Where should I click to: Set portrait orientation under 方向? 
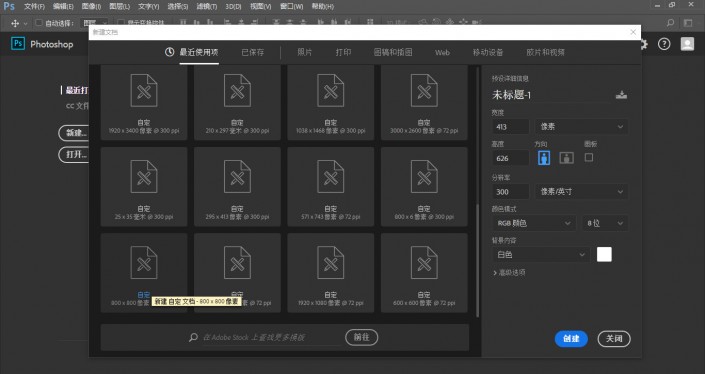(x=544, y=158)
